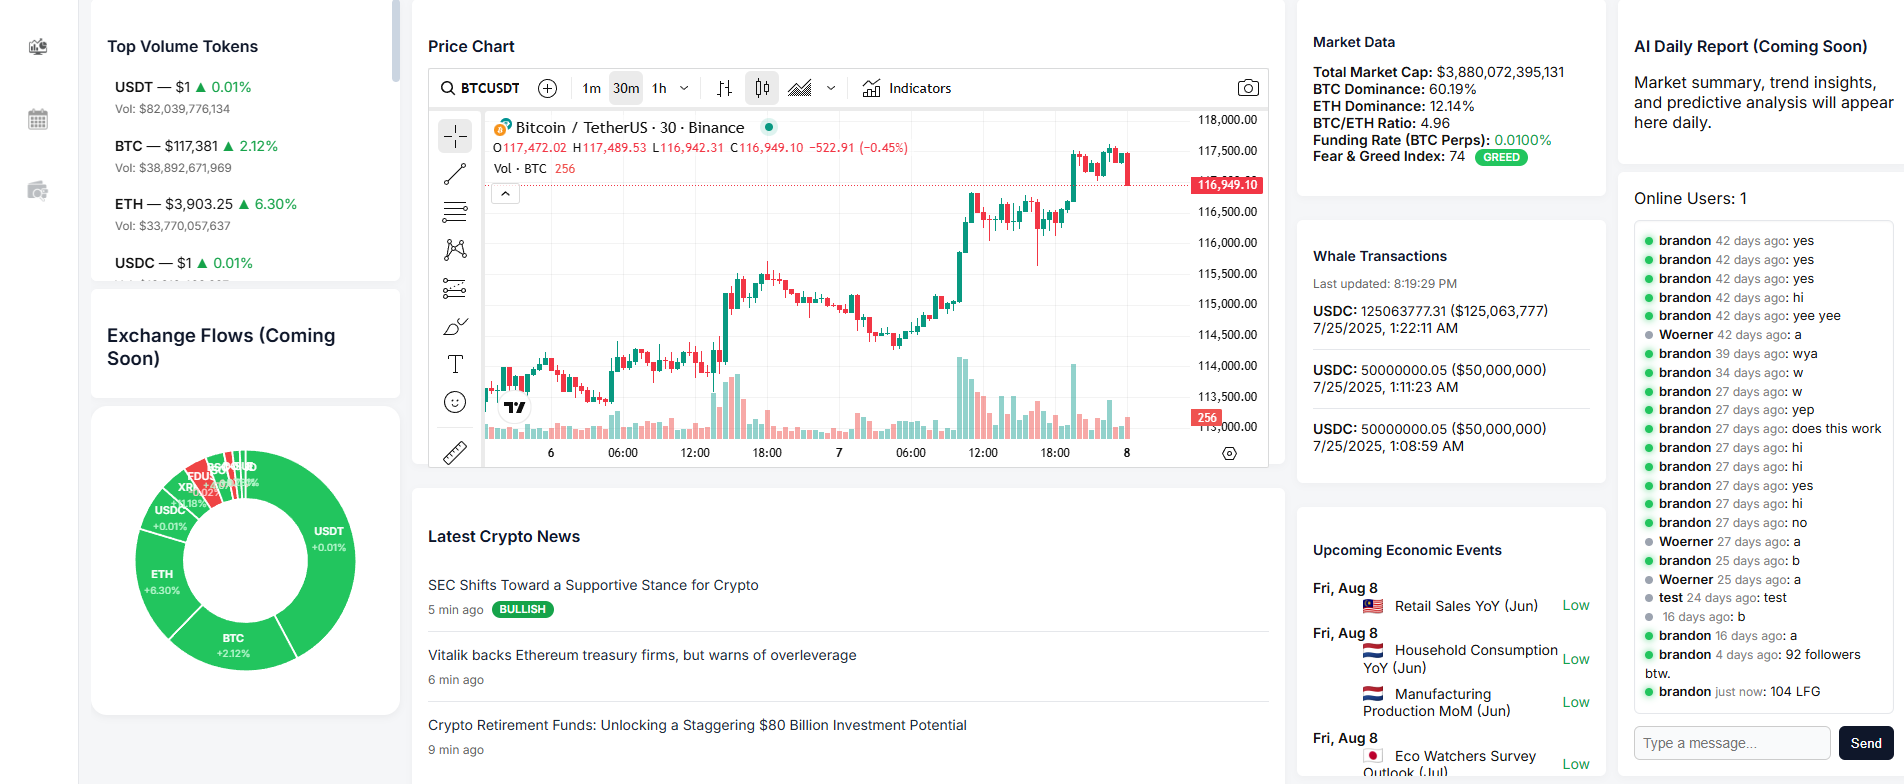This screenshot has height=784, width=1904.
Task: Select the text annotation tool
Action: [455, 364]
